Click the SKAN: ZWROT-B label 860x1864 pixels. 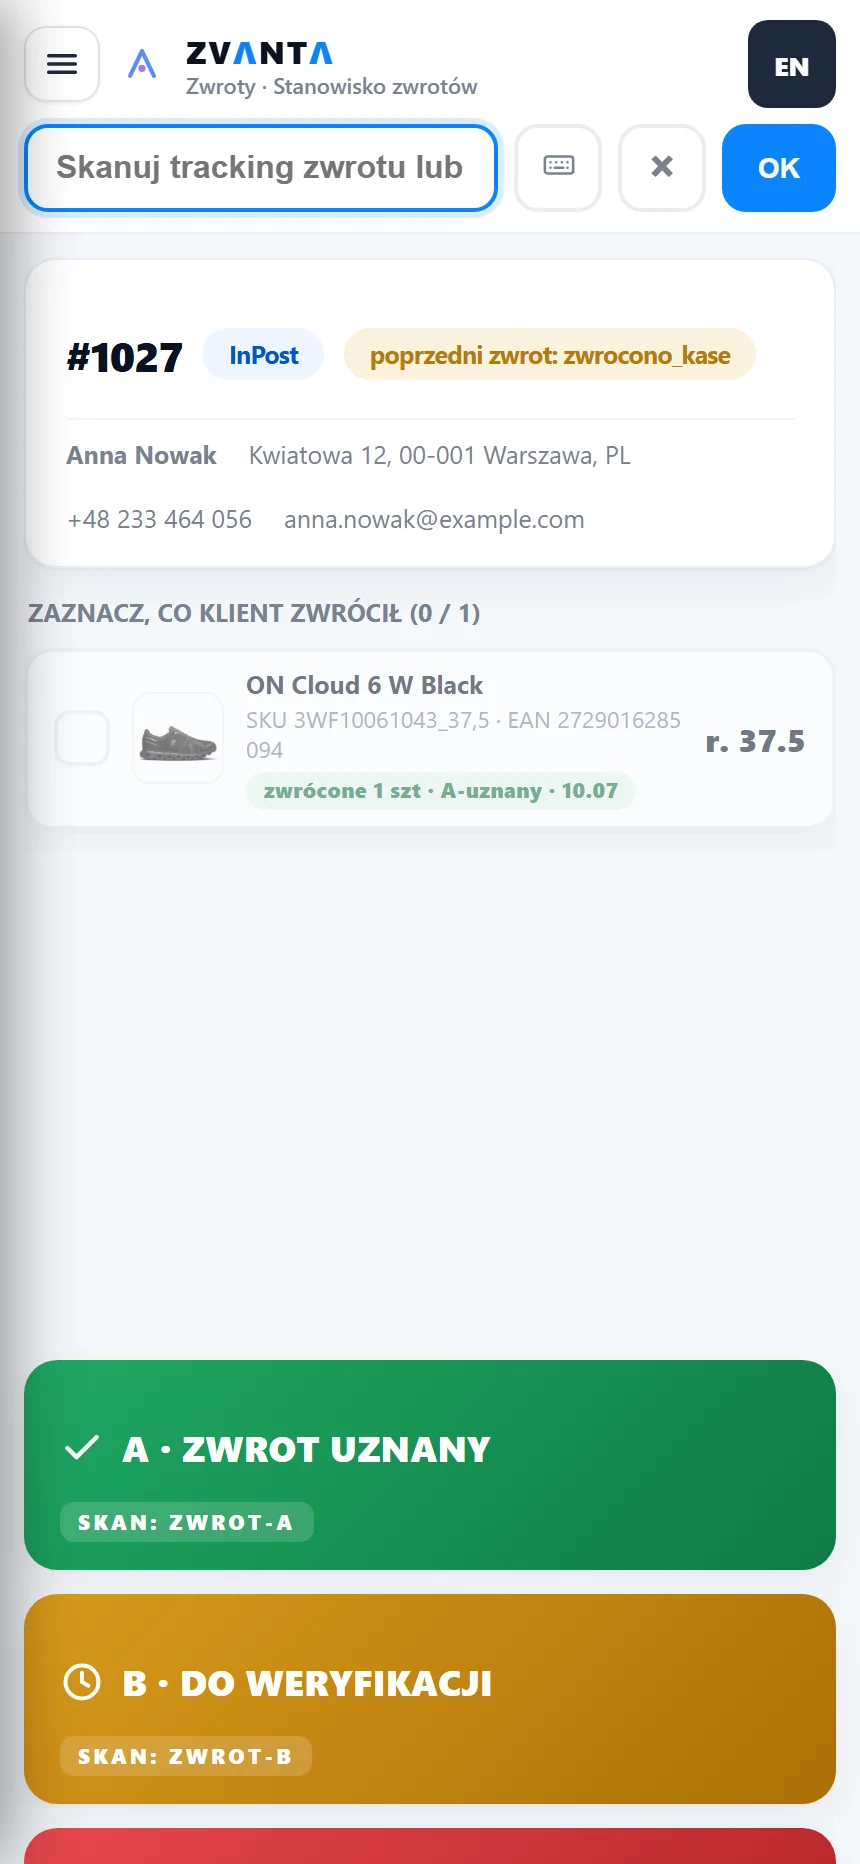pos(186,1756)
